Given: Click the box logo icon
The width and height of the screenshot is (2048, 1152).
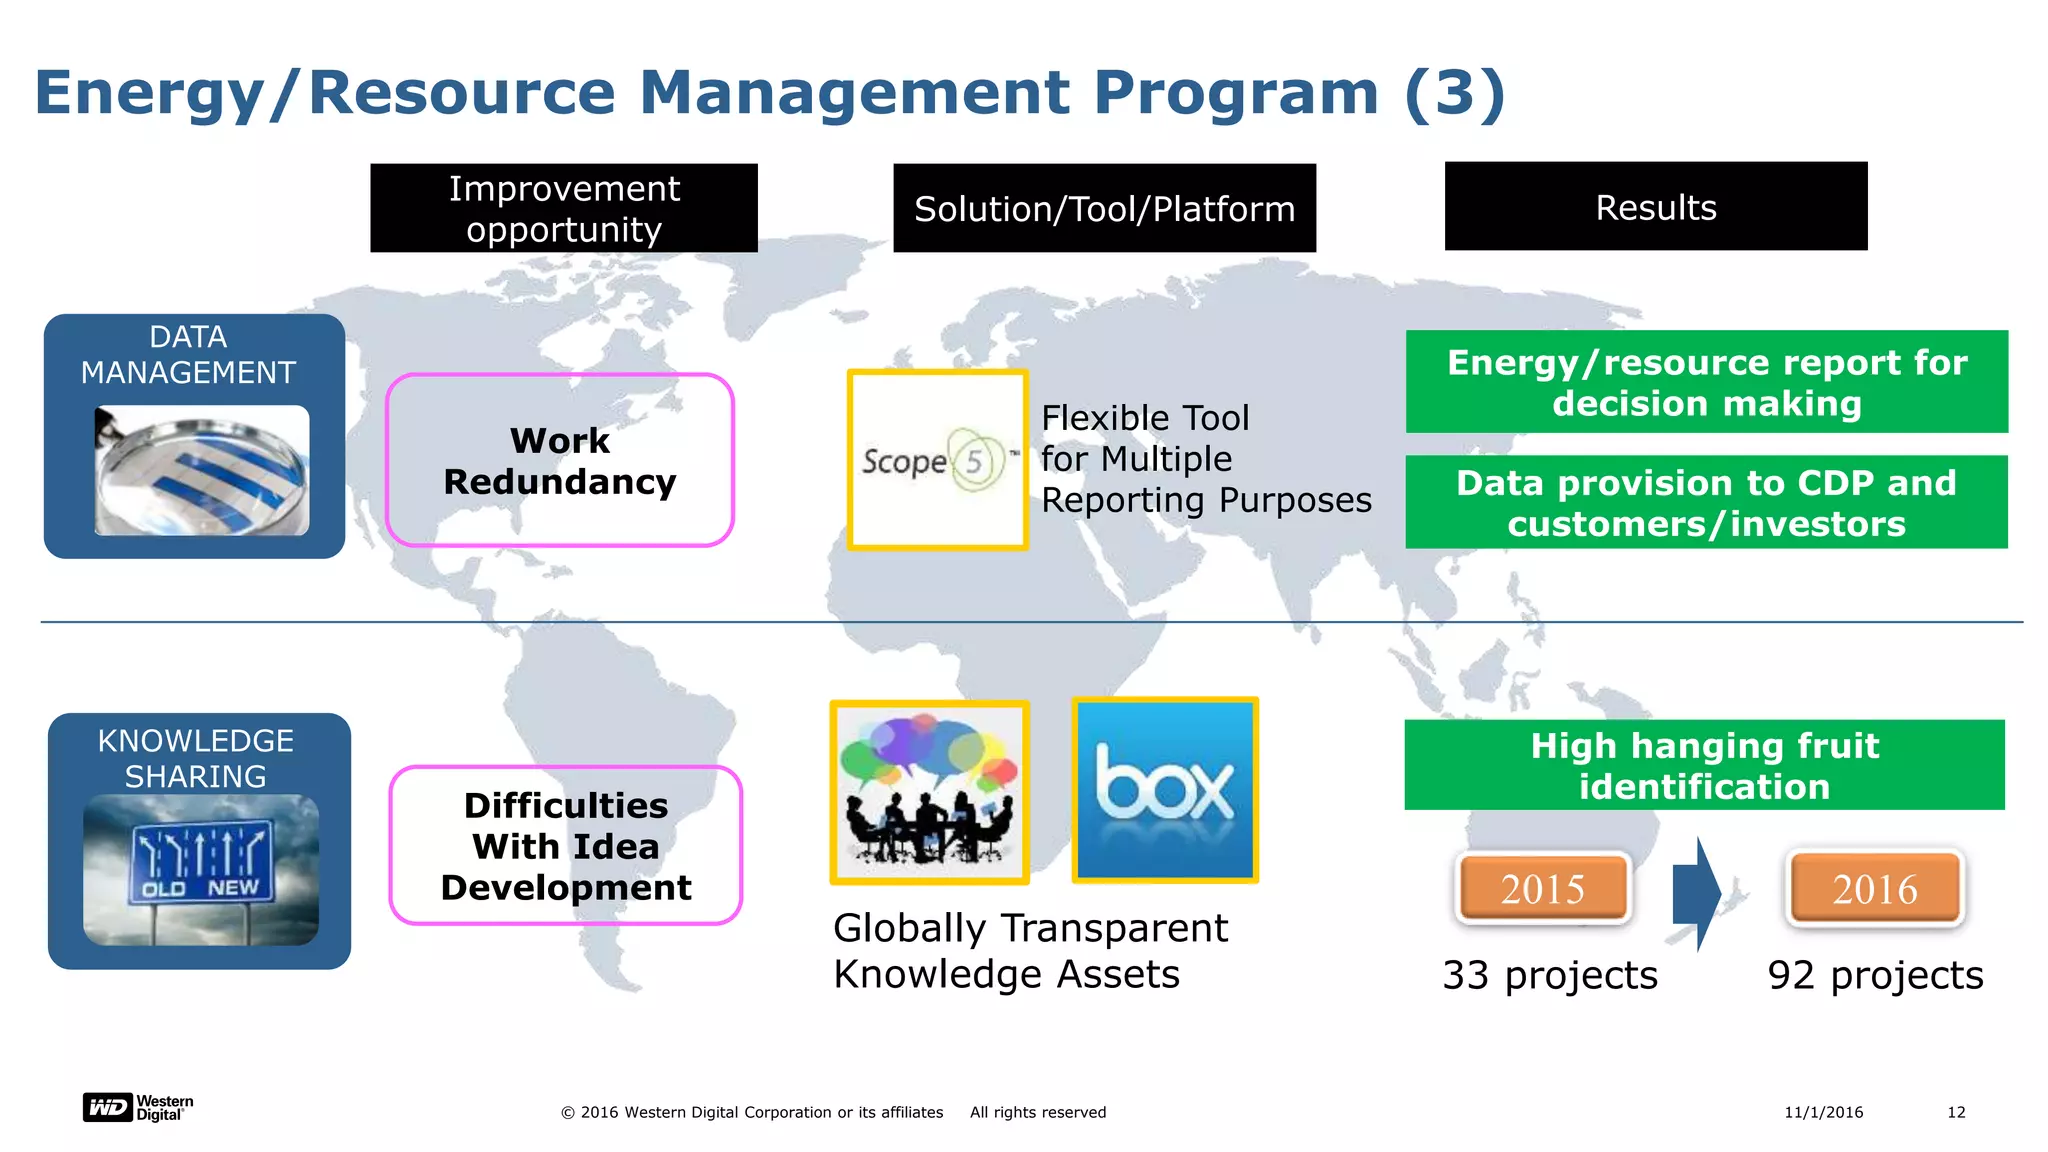Looking at the screenshot, I should click(1165, 790).
